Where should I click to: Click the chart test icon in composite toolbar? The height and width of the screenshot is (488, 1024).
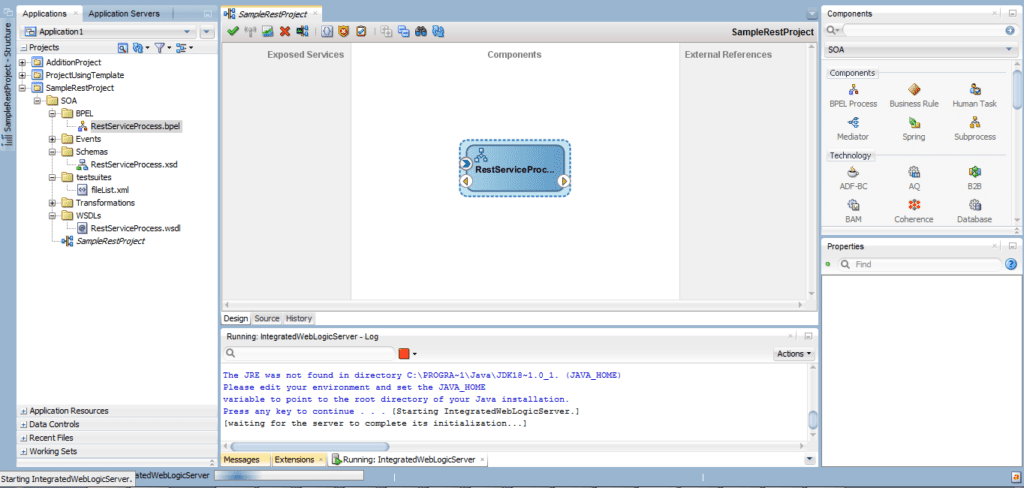(x=267, y=31)
